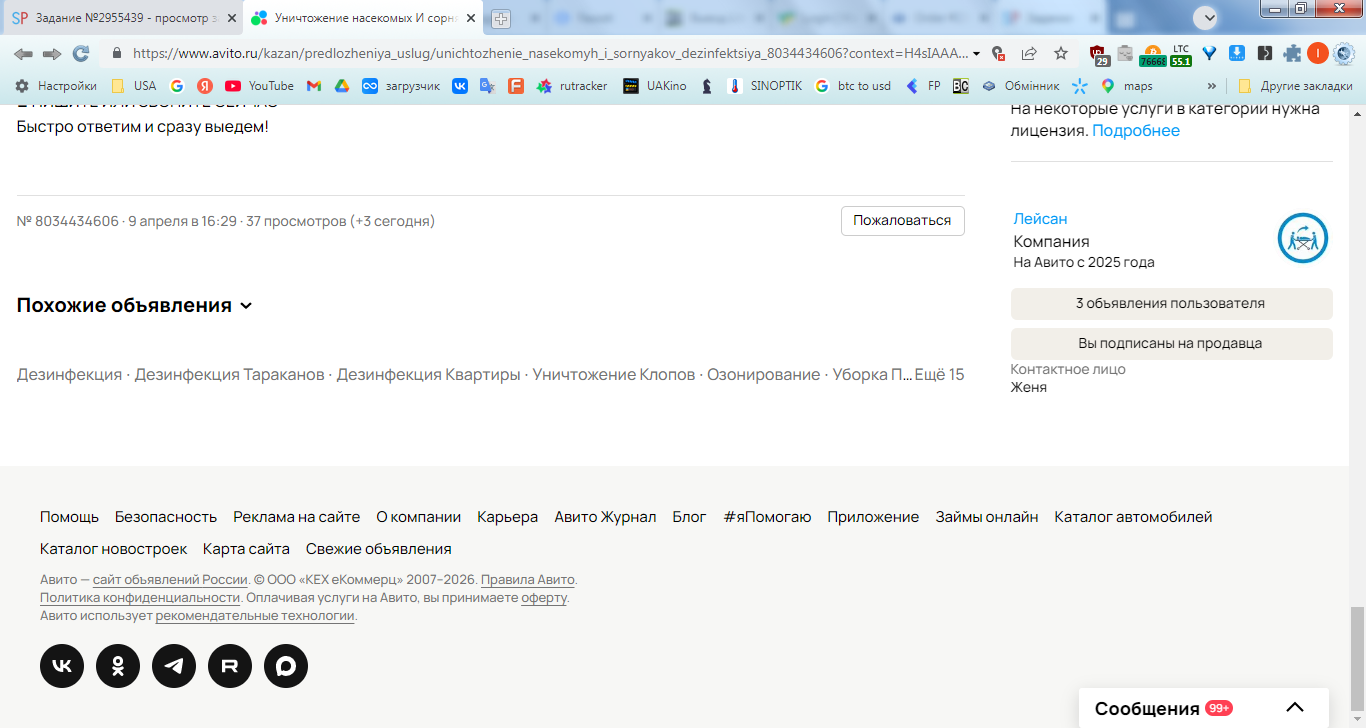
Task: Focus the URL address field
Action: 548,54
